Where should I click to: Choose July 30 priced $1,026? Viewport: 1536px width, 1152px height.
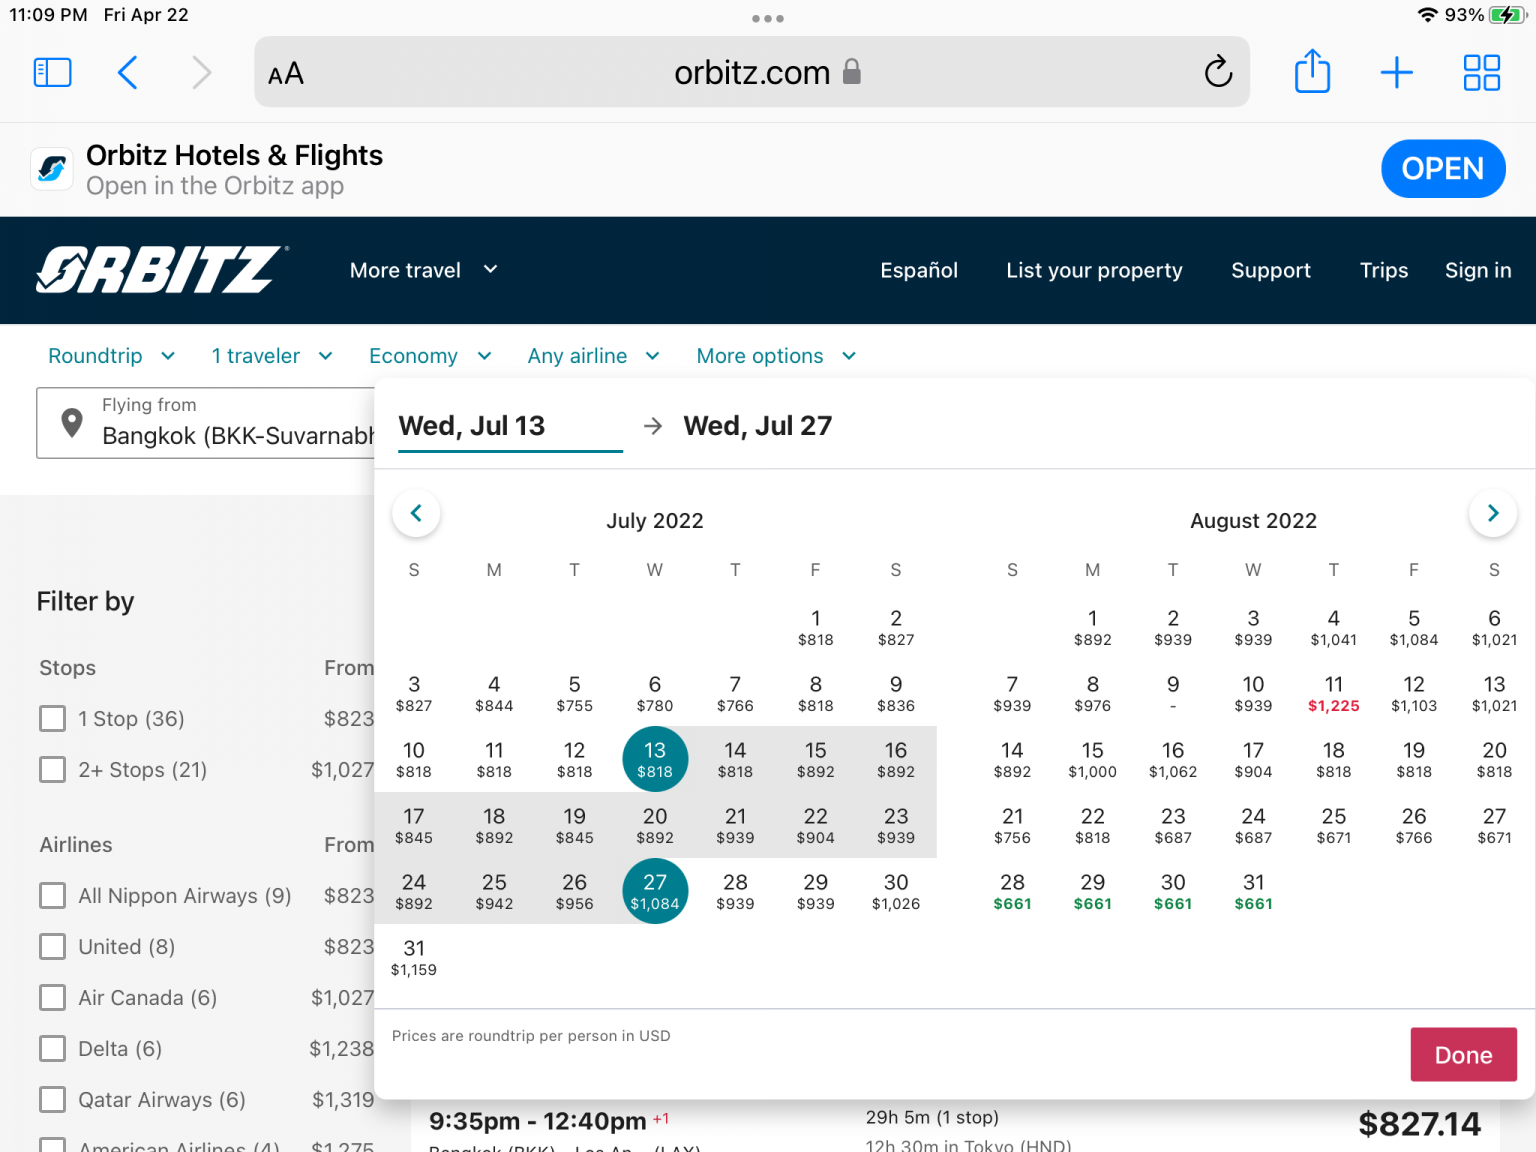[x=896, y=892]
